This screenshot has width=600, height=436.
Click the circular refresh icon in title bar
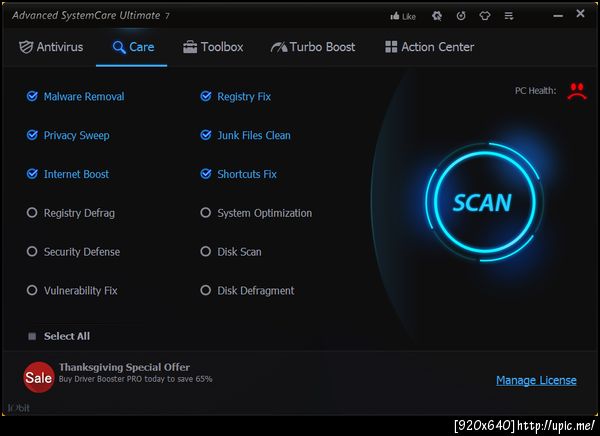point(461,16)
